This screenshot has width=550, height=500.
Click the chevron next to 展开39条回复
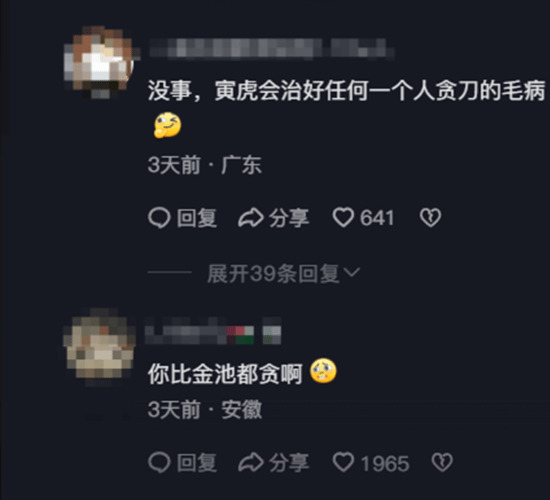coord(352,272)
